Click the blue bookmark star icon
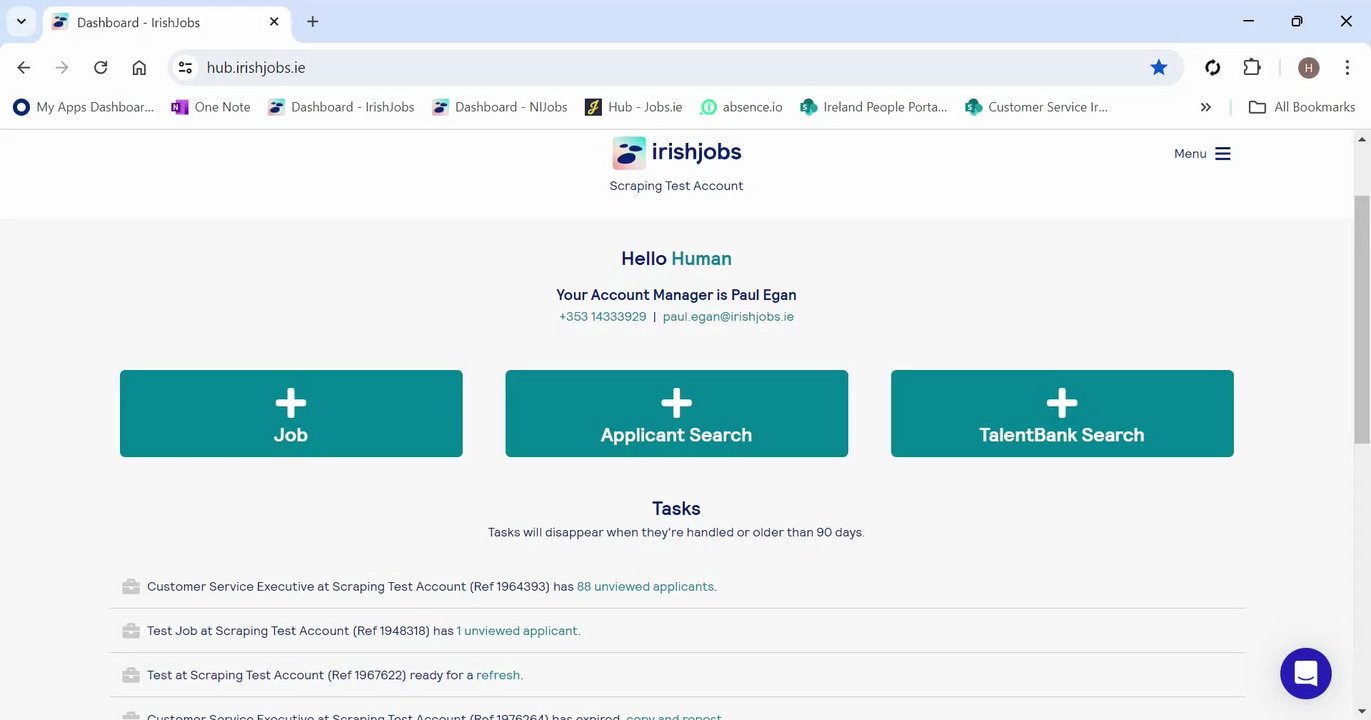 [1159, 67]
